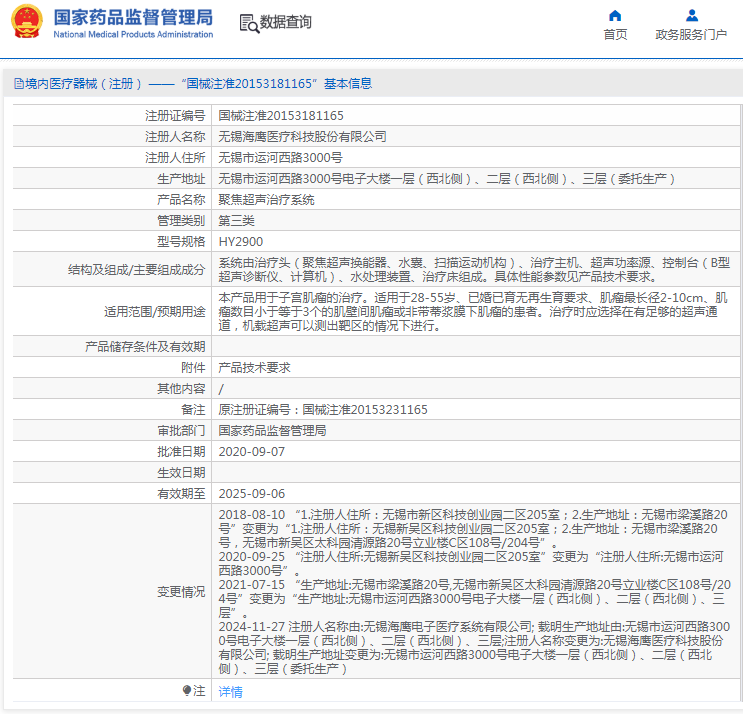The height and width of the screenshot is (714, 743).
Task: Select registration number 国械注准20153181165 value
Action: point(281,116)
